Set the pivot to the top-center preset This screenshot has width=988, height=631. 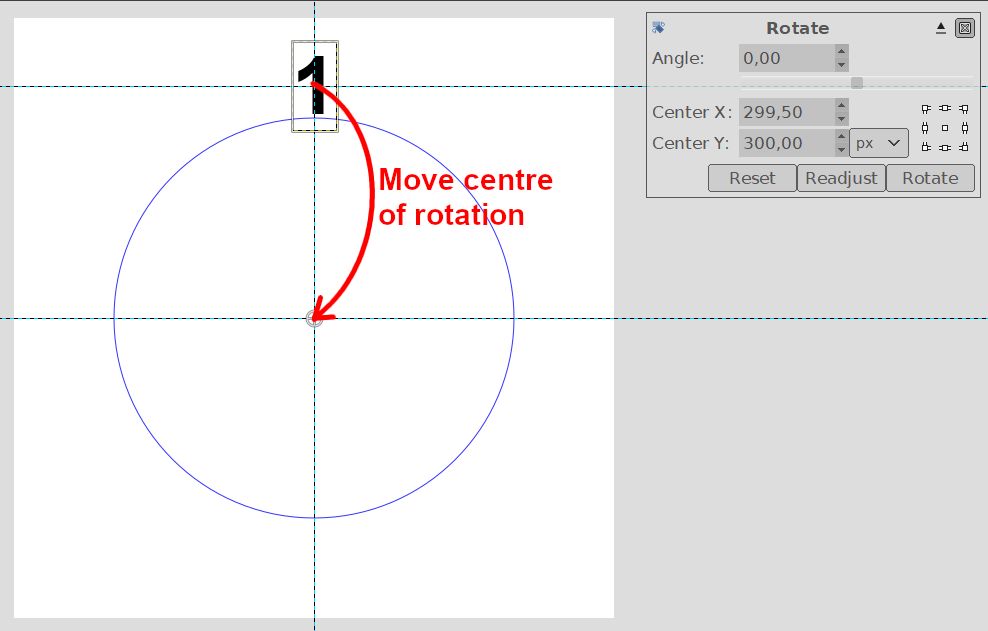pos(945,109)
